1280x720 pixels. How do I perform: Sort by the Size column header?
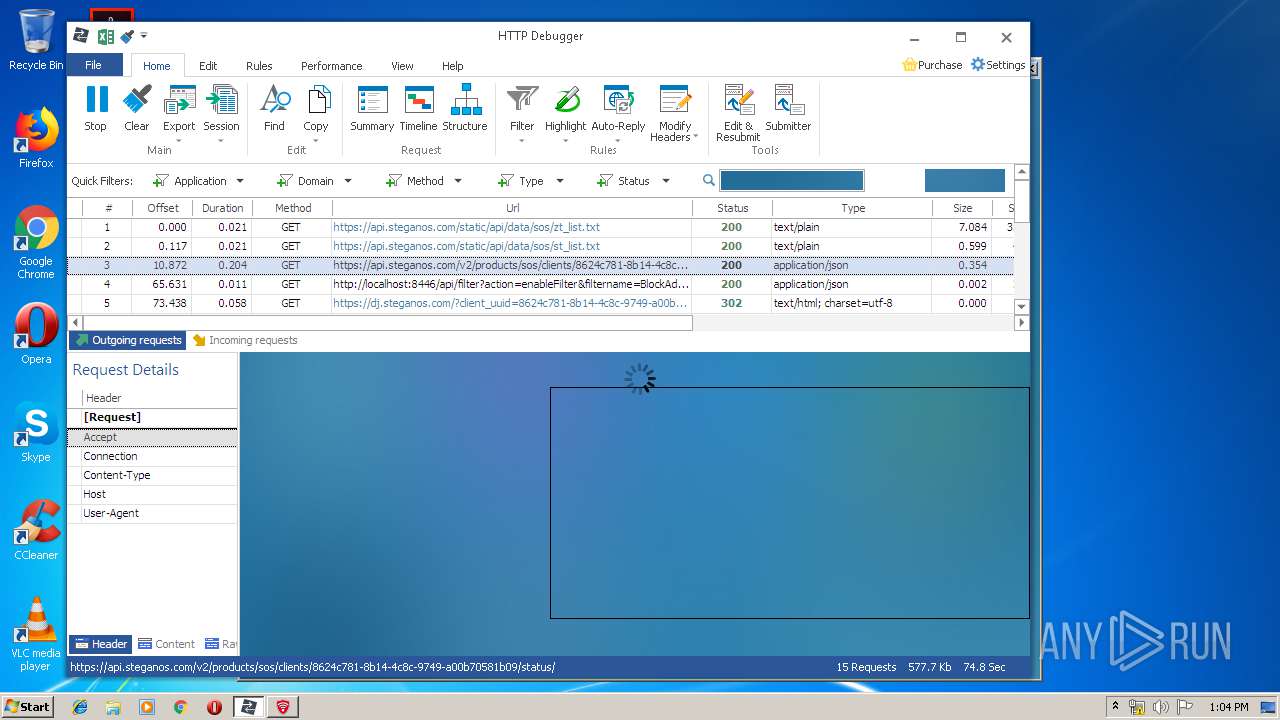(x=962, y=208)
